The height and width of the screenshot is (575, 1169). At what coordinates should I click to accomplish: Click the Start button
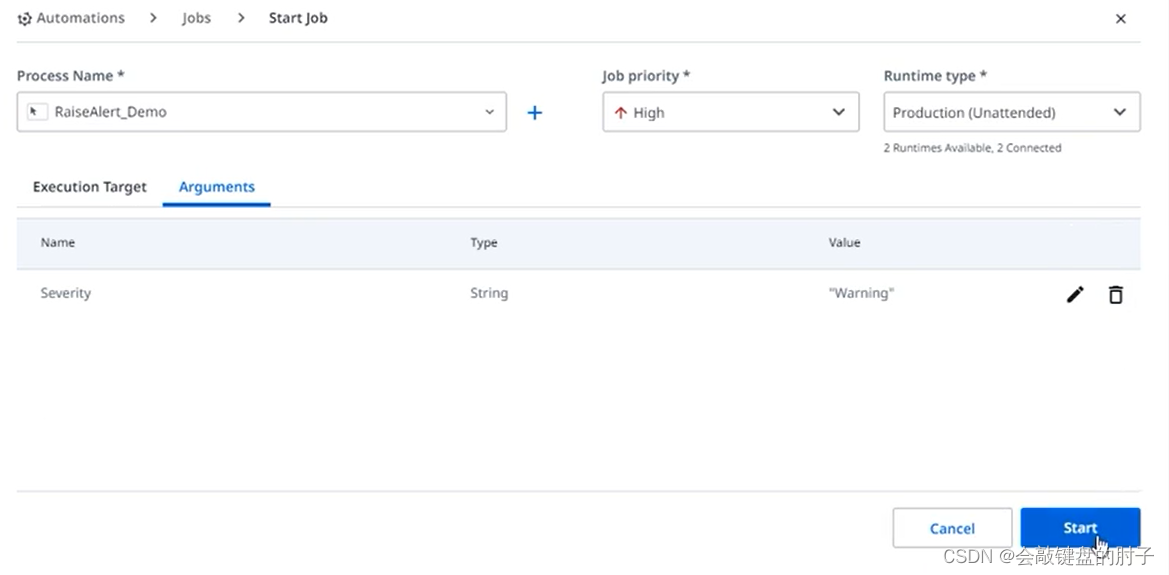click(1080, 528)
